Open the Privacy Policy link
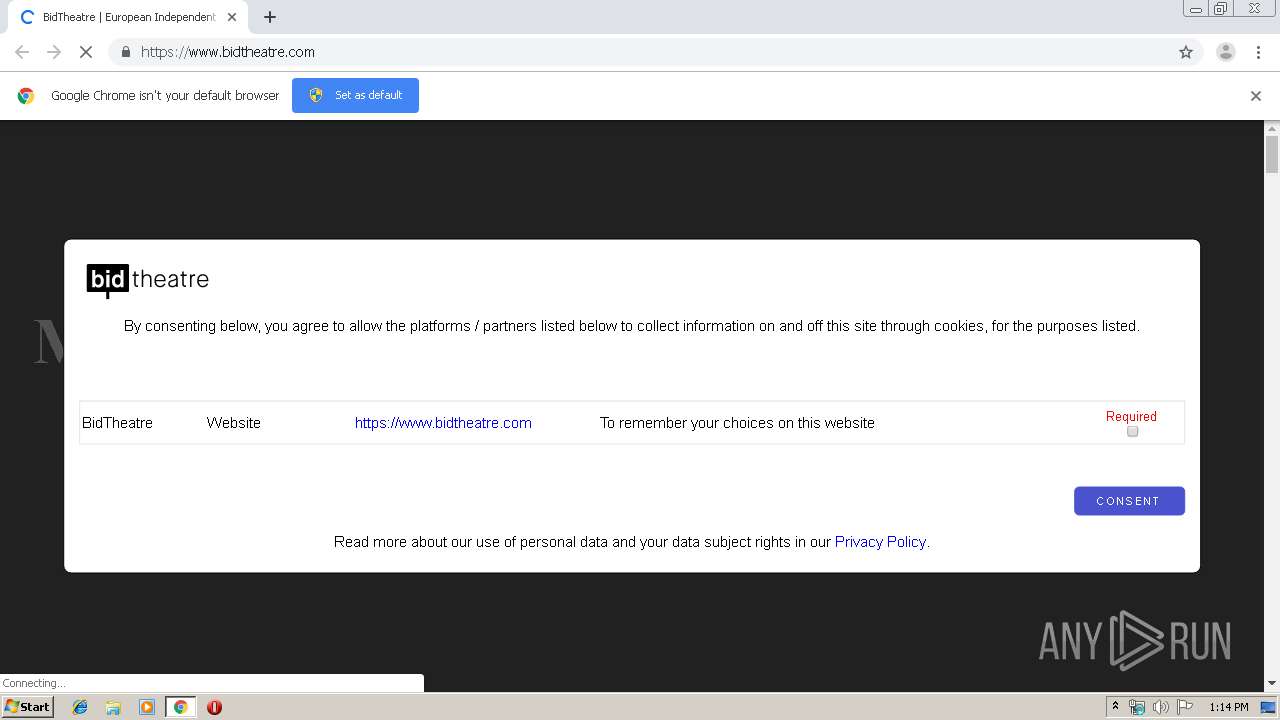This screenshot has height=720, width=1280. (880, 542)
